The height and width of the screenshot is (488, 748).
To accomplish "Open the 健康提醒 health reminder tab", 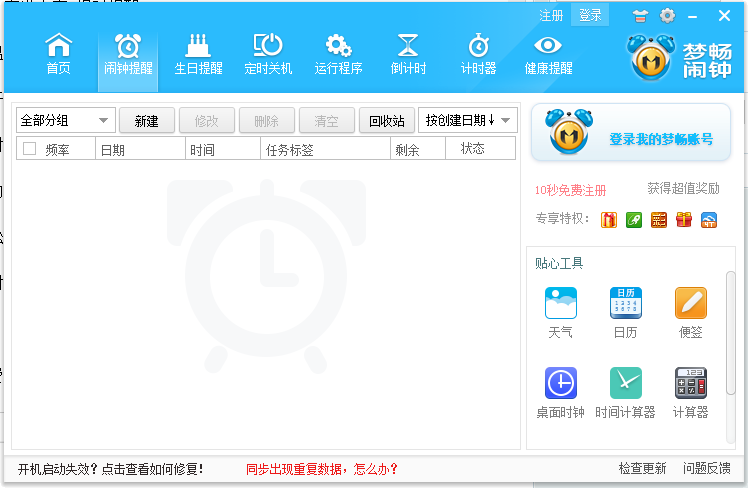I will [x=548, y=54].
